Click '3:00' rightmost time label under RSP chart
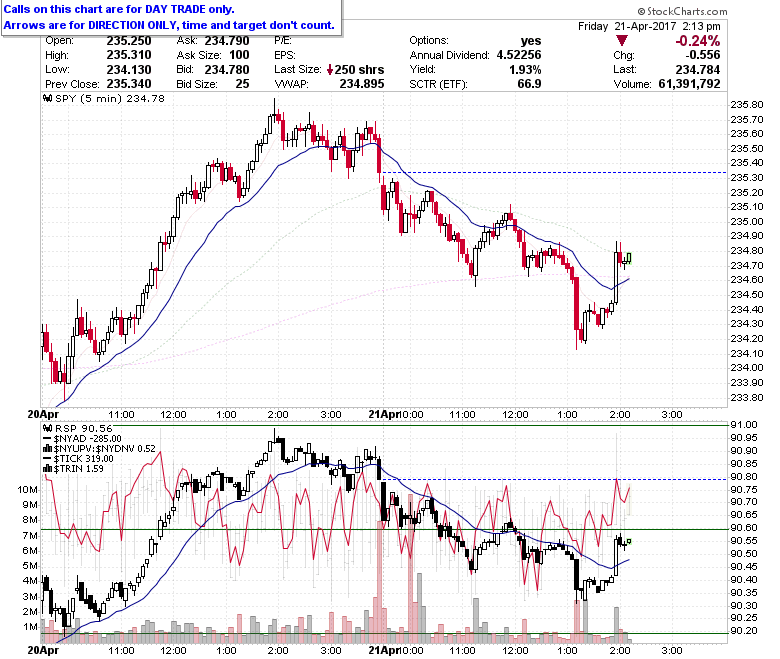 point(672,651)
